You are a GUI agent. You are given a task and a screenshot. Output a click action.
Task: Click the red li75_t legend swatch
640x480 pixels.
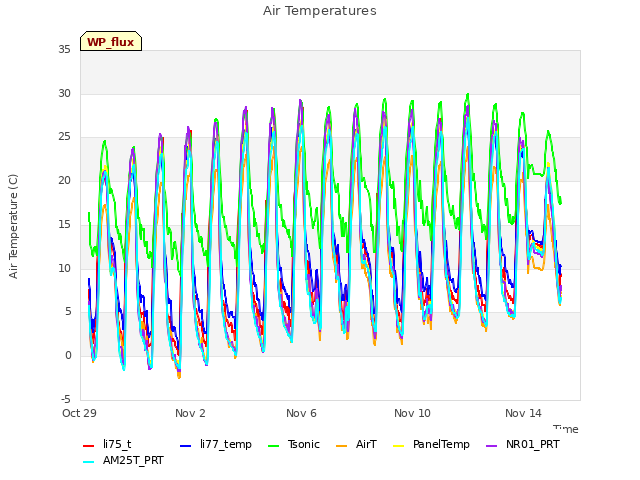89,446
